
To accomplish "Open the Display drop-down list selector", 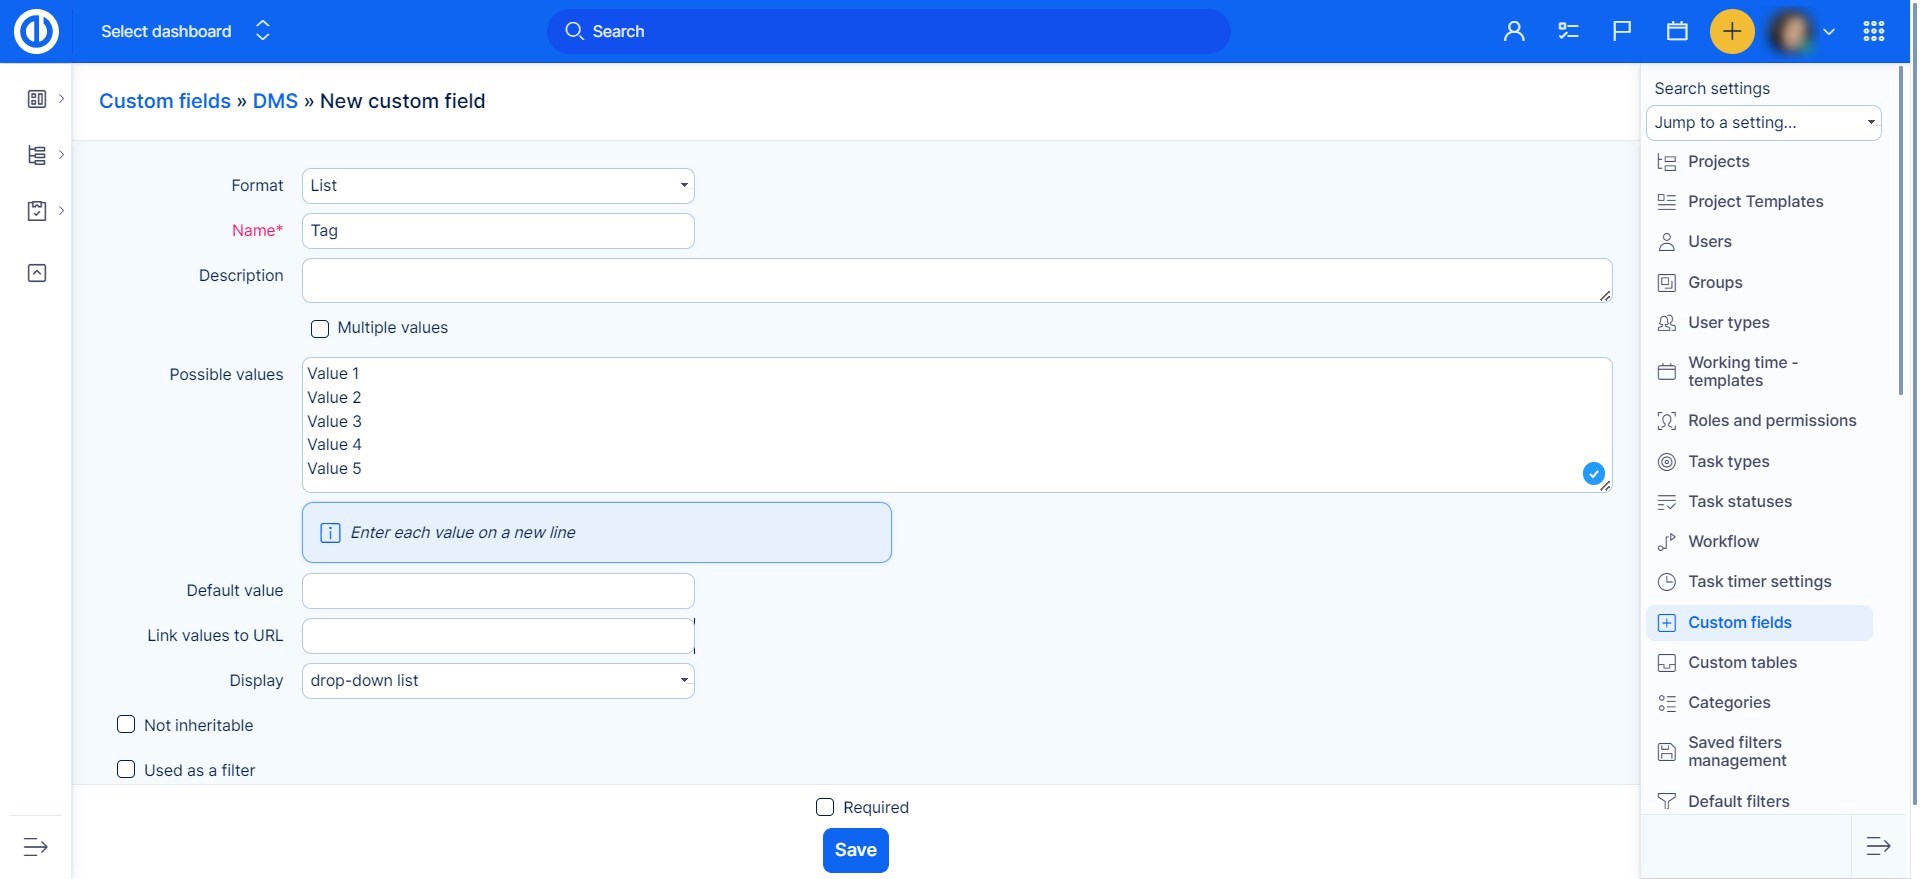I will tap(498, 681).
